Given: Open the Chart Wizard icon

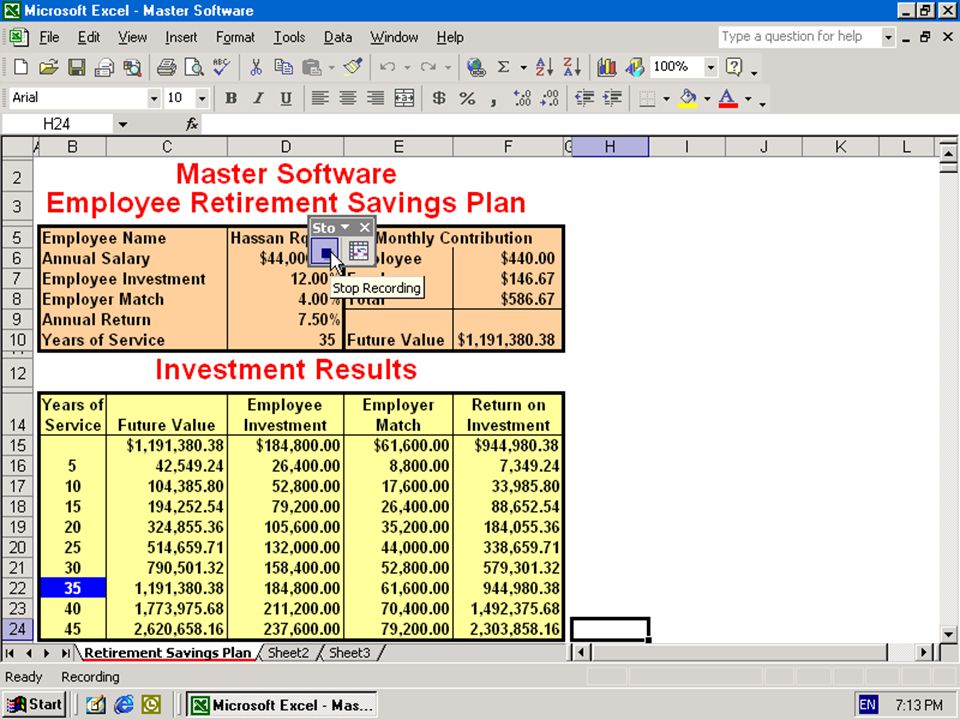Looking at the screenshot, I should [x=606, y=67].
